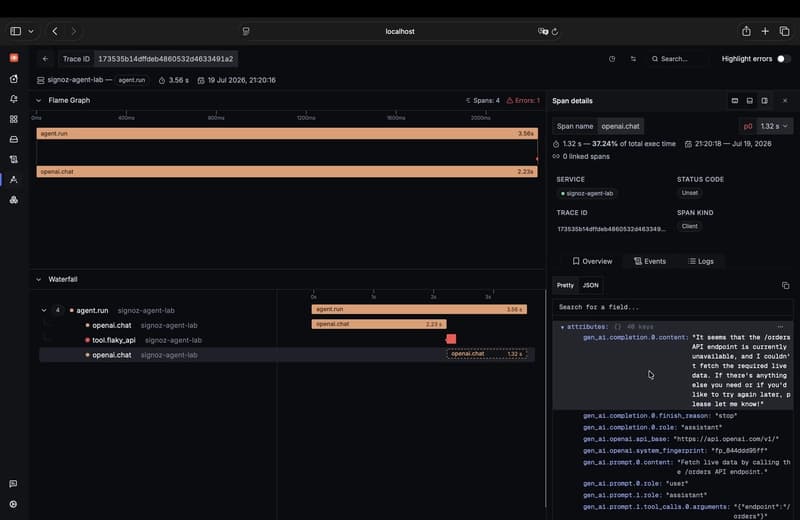Open the sidebar icon directly above the highlighted traces icon
This screenshot has height=520, width=800.
(14, 159)
